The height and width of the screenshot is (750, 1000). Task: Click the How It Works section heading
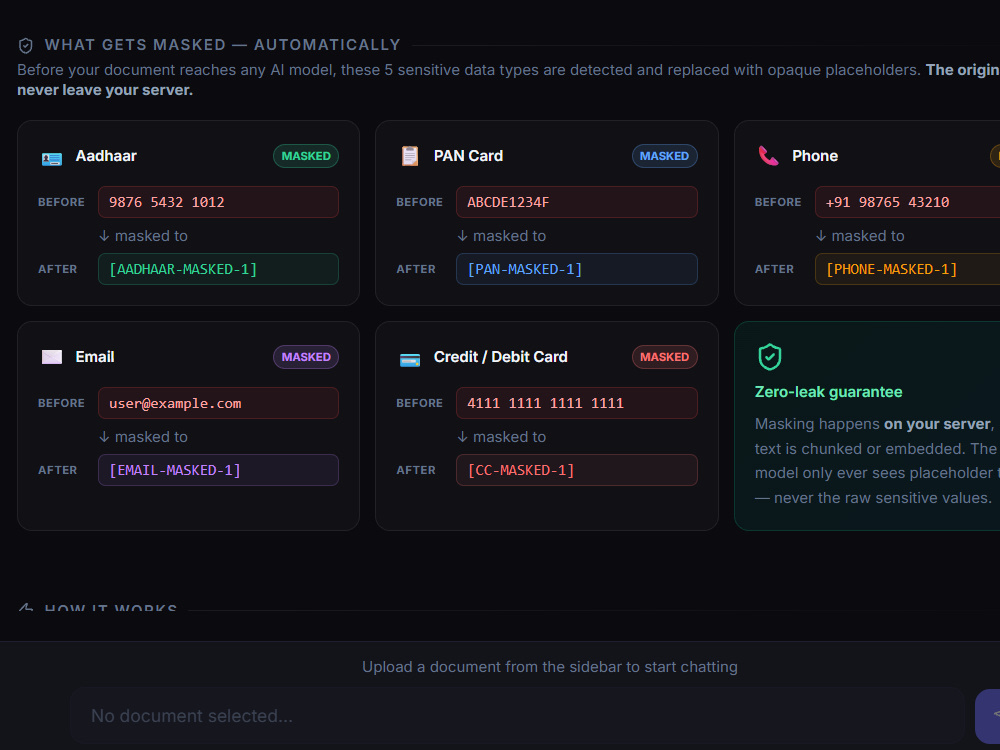click(x=111, y=607)
